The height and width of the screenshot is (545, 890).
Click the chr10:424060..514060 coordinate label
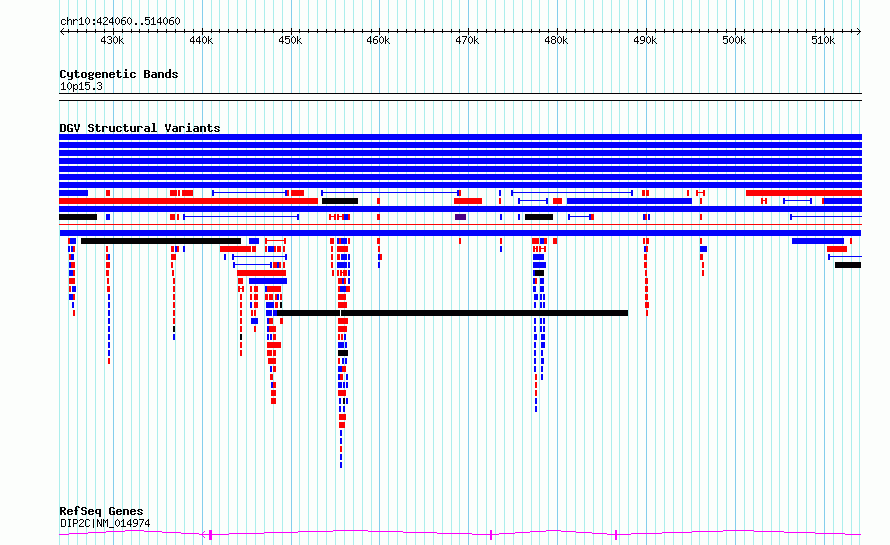tap(120, 21)
